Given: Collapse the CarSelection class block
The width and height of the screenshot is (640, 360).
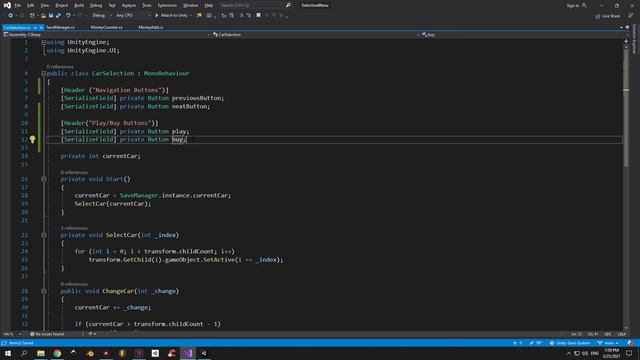Looking at the screenshot, I should coord(43,73).
